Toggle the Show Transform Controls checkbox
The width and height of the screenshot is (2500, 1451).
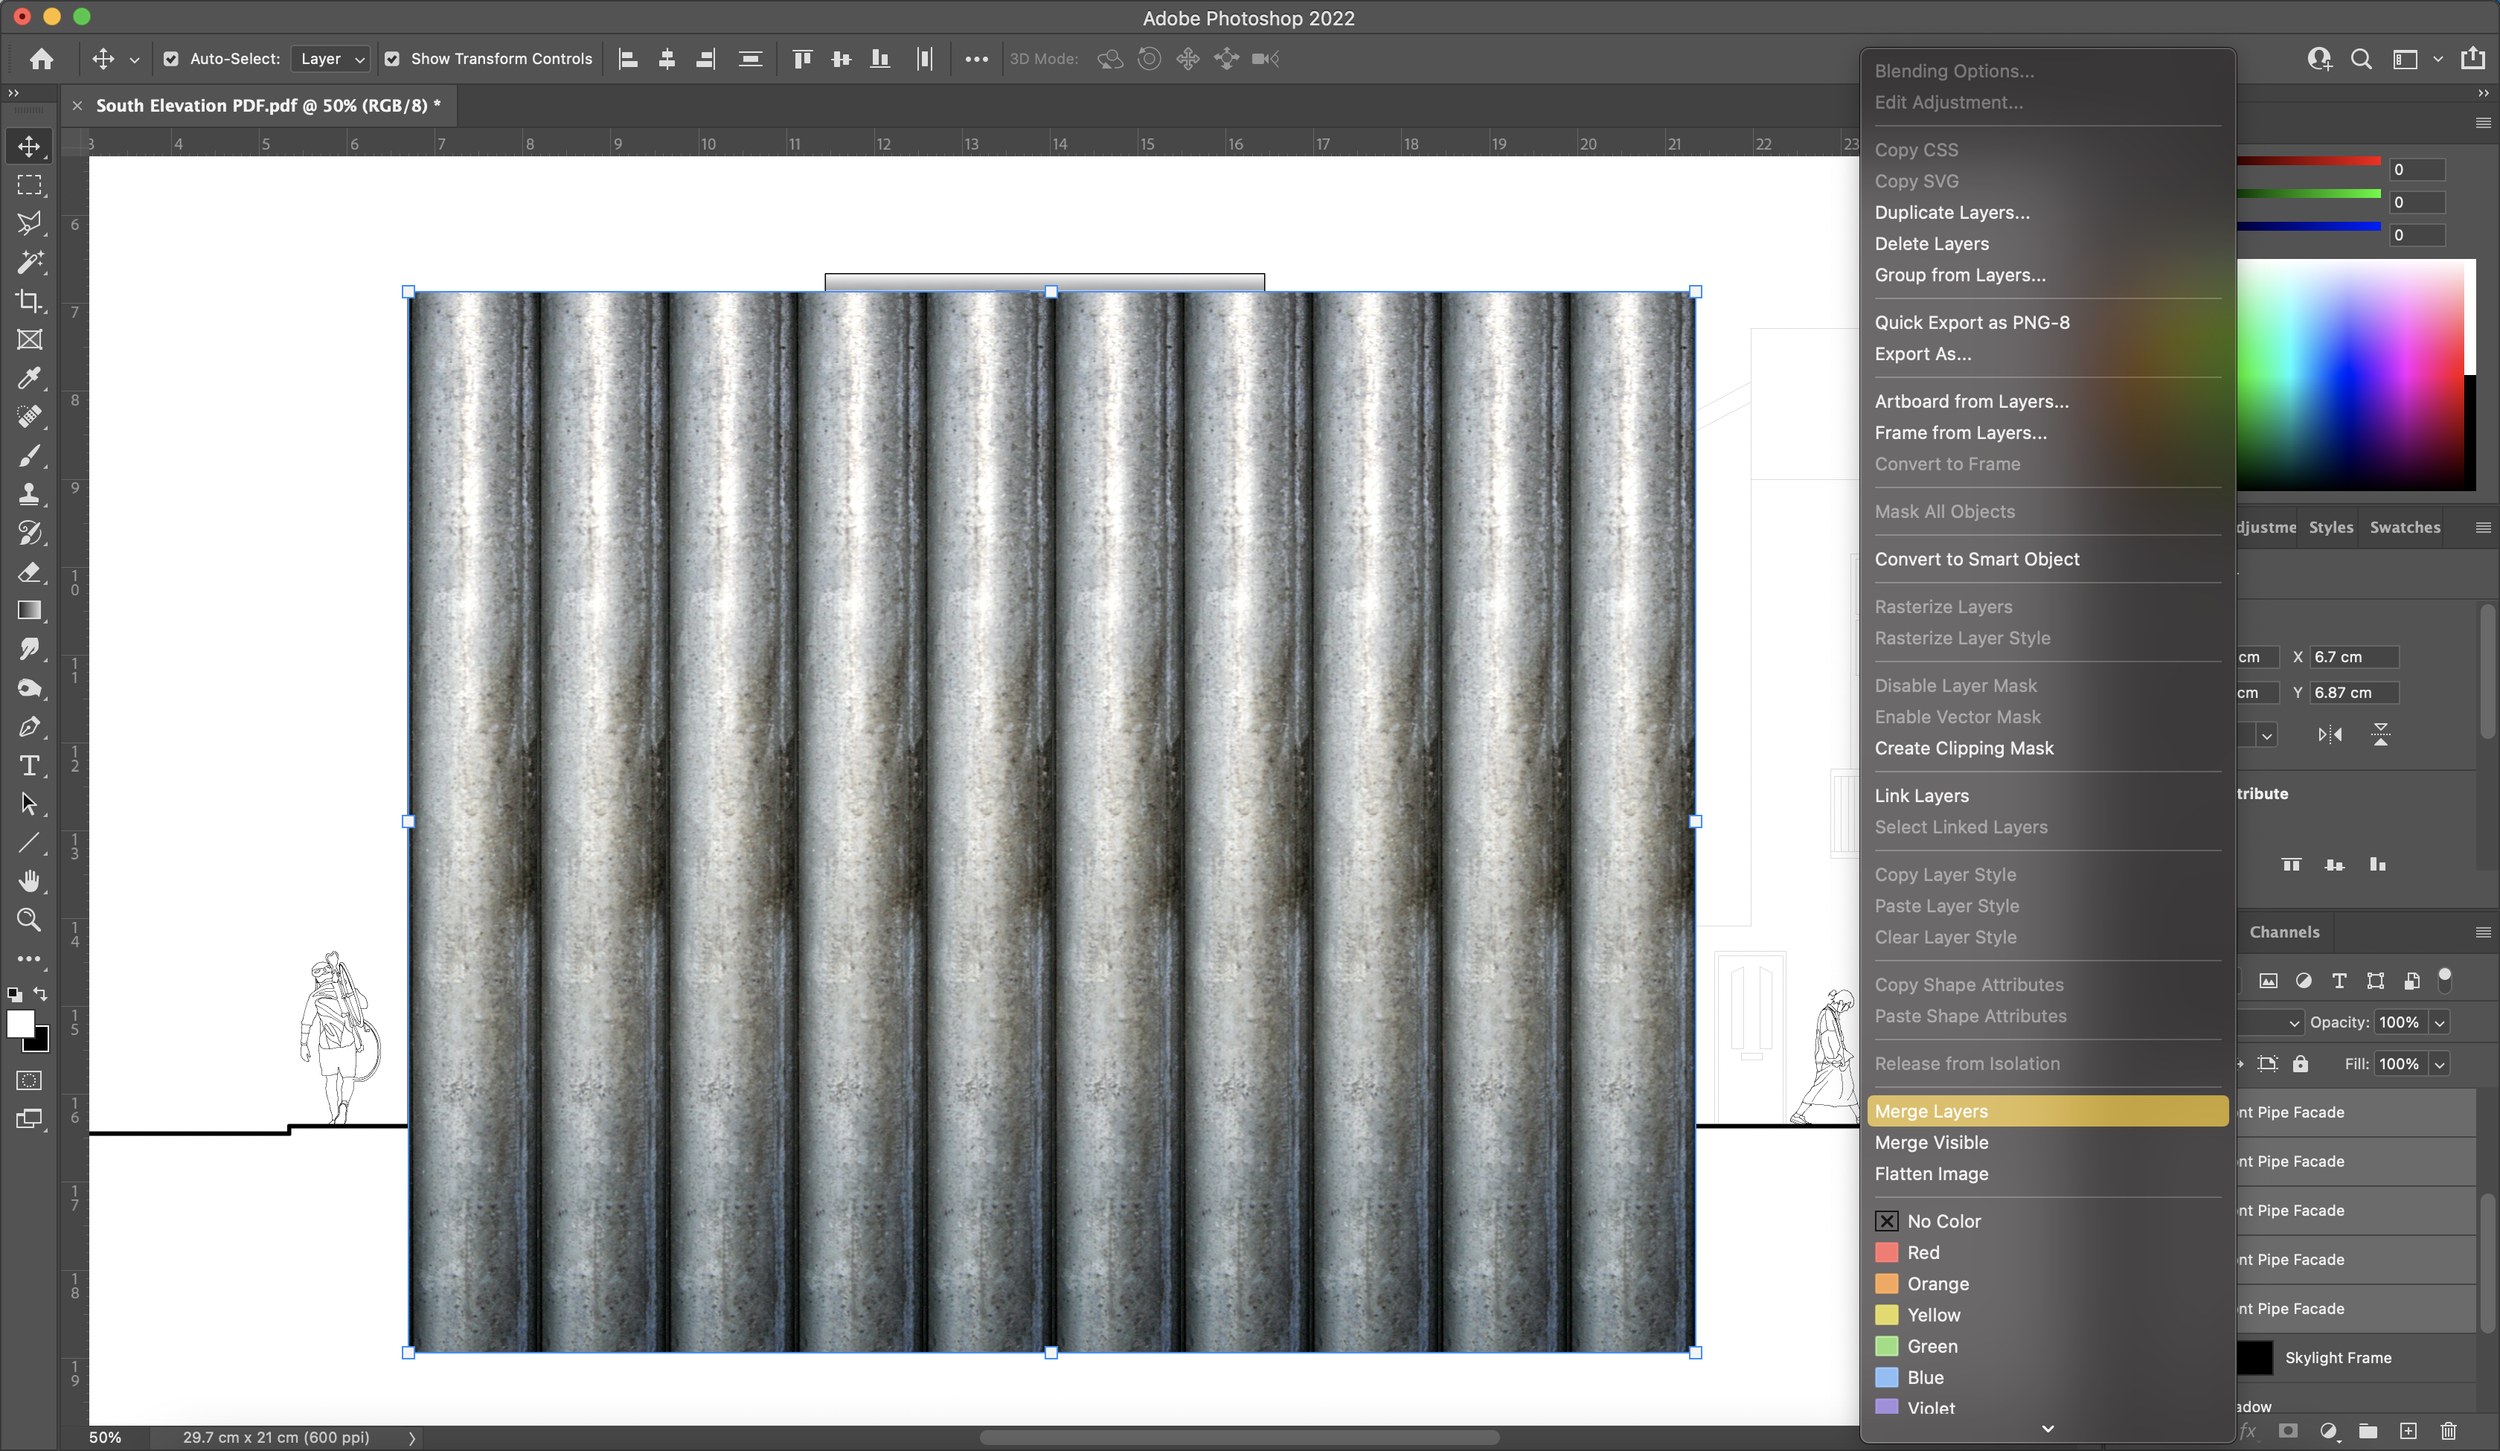click(x=392, y=59)
